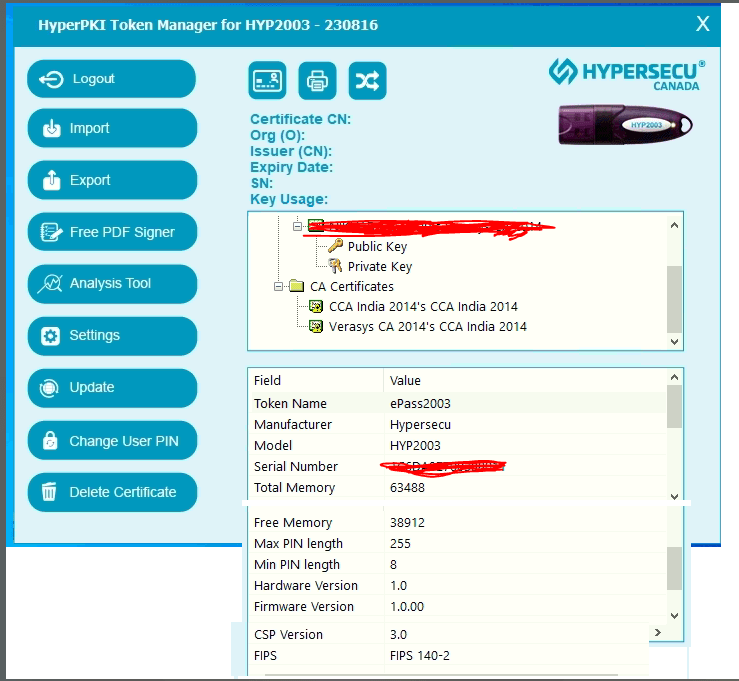Click scroll-up arrow in token details table

pos(674,377)
